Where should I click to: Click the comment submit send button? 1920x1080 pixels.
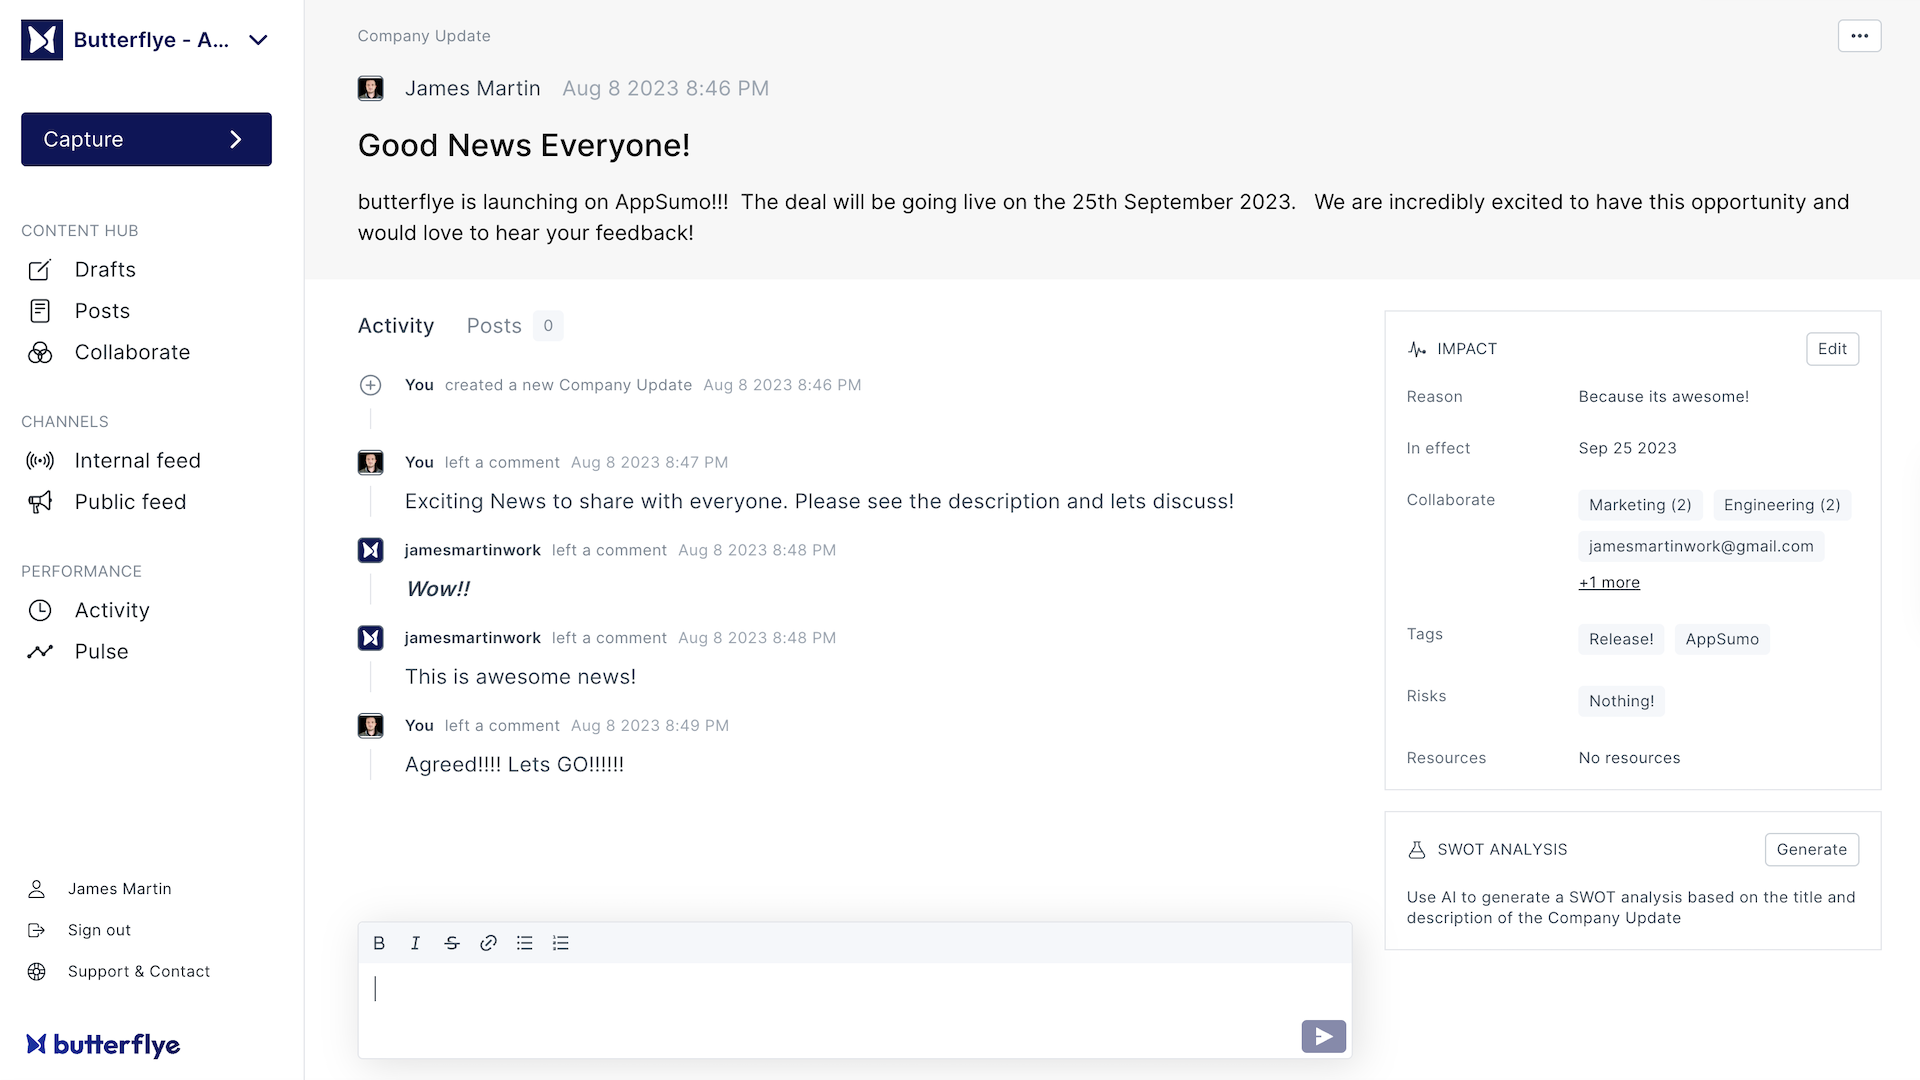click(1323, 1036)
